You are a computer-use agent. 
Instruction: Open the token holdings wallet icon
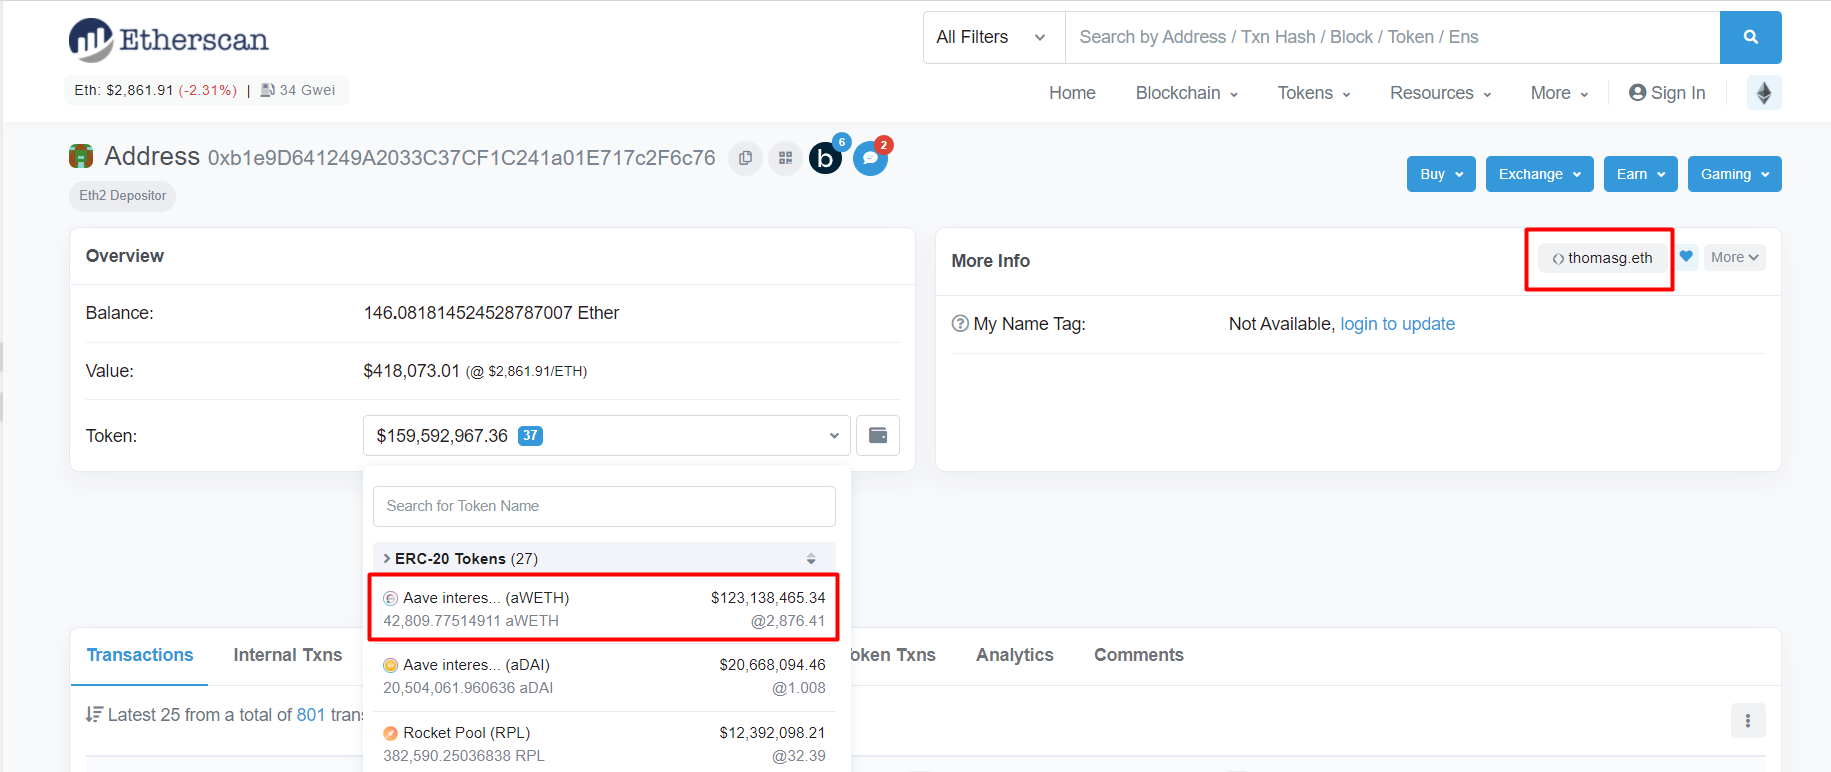[x=878, y=435]
